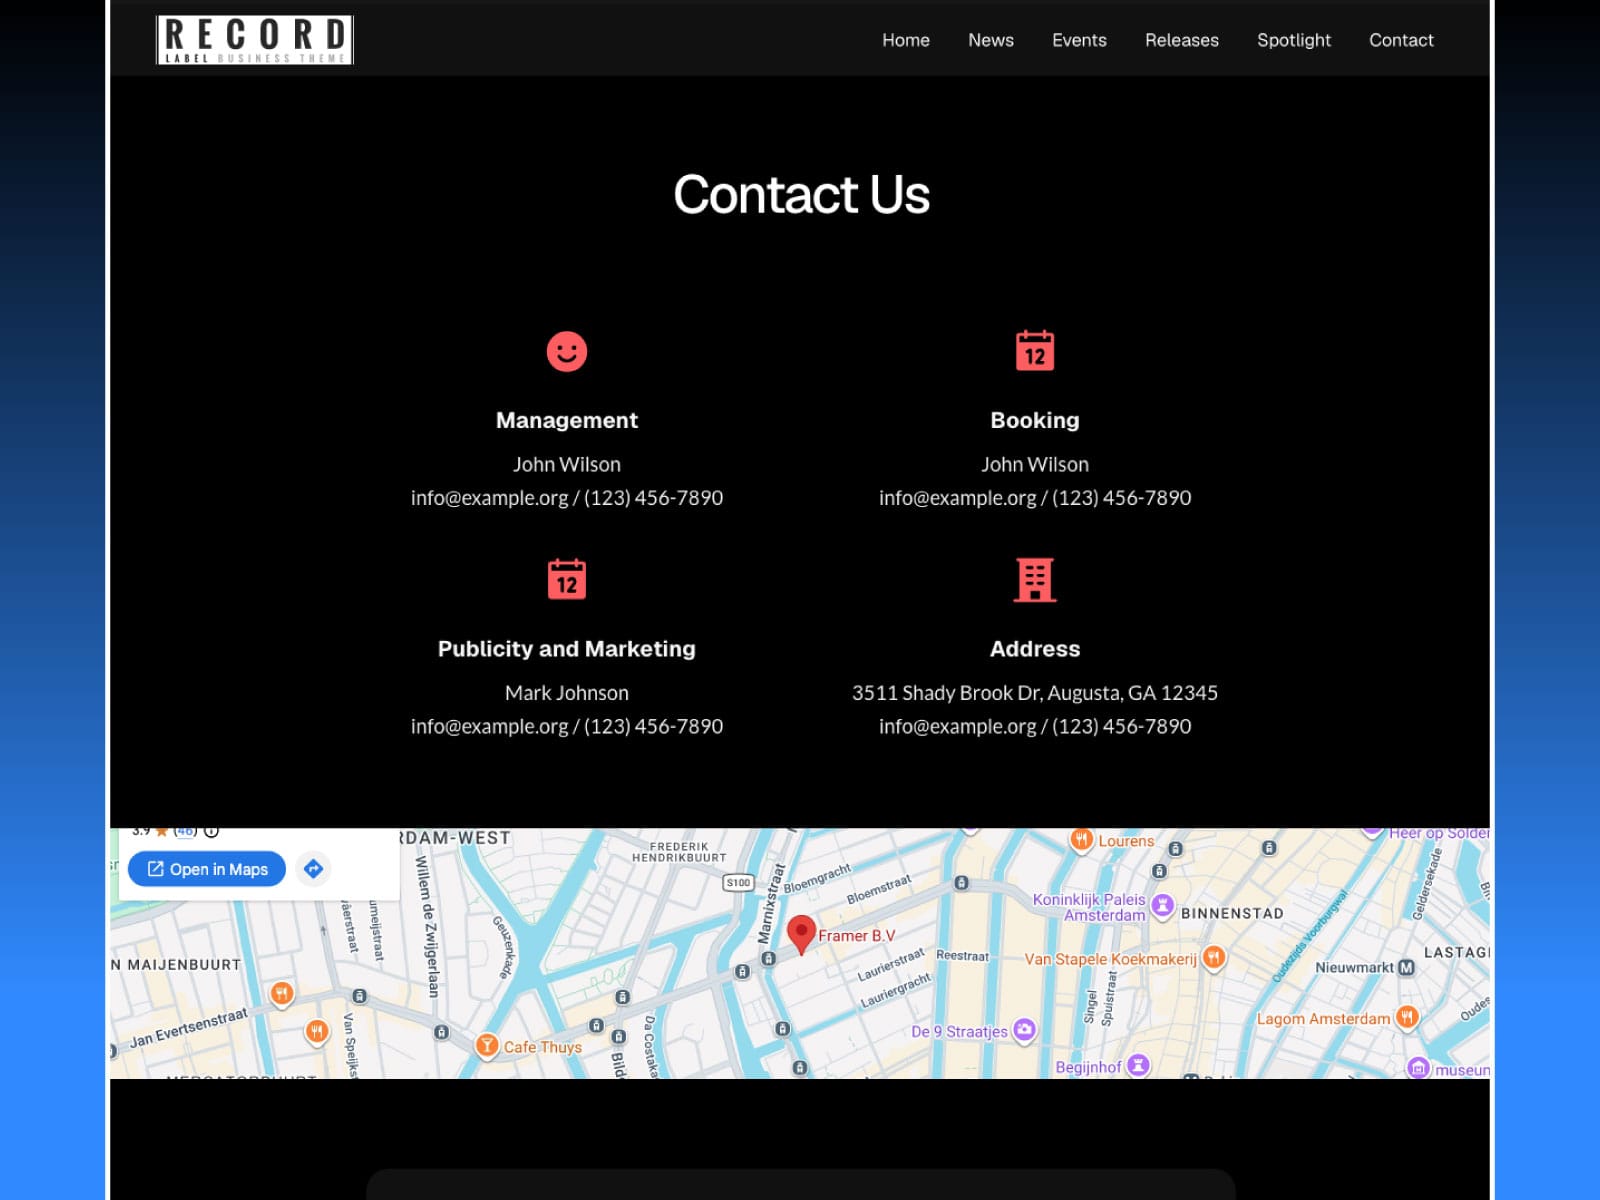Open the Home menu item
The height and width of the screenshot is (1200, 1600).
[906, 40]
